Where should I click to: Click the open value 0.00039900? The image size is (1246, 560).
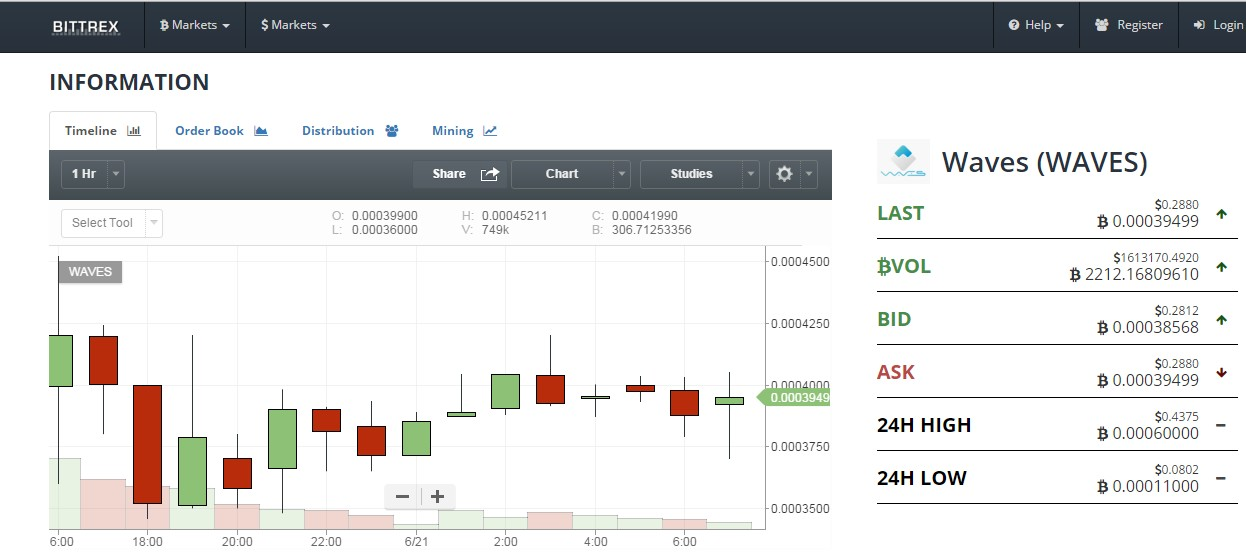click(385, 215)
